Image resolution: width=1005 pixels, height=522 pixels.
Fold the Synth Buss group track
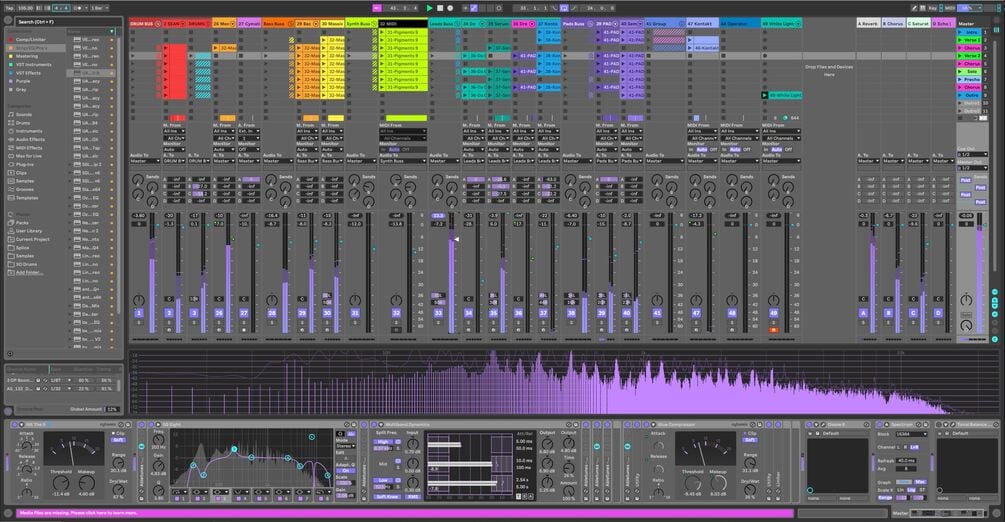pyautogui.click(x=374, y=24)
